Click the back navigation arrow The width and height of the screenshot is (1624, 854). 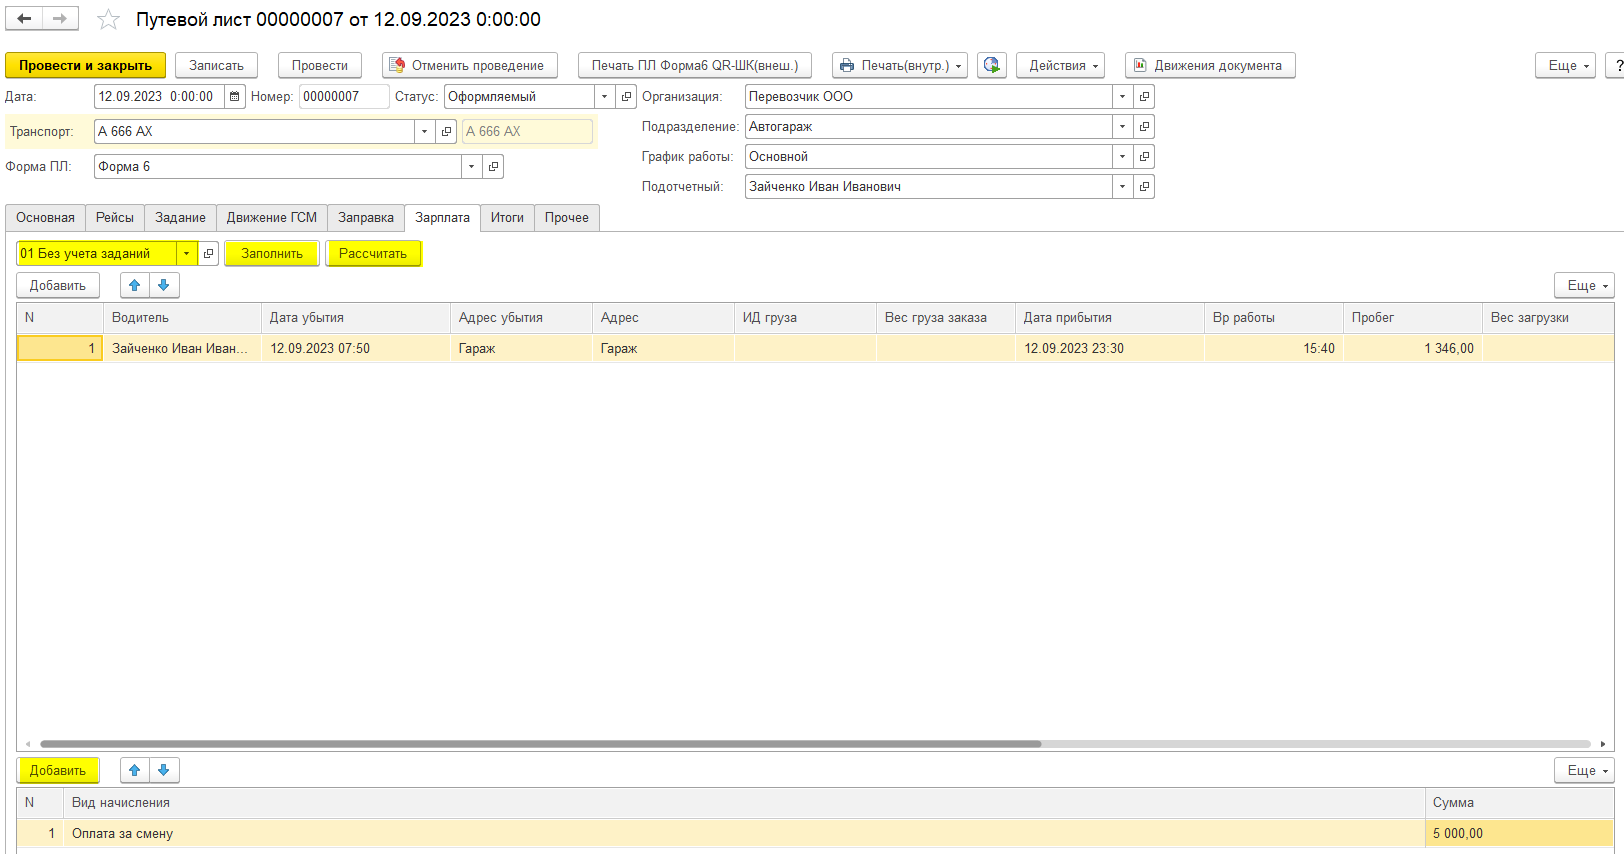click(24, 19)
